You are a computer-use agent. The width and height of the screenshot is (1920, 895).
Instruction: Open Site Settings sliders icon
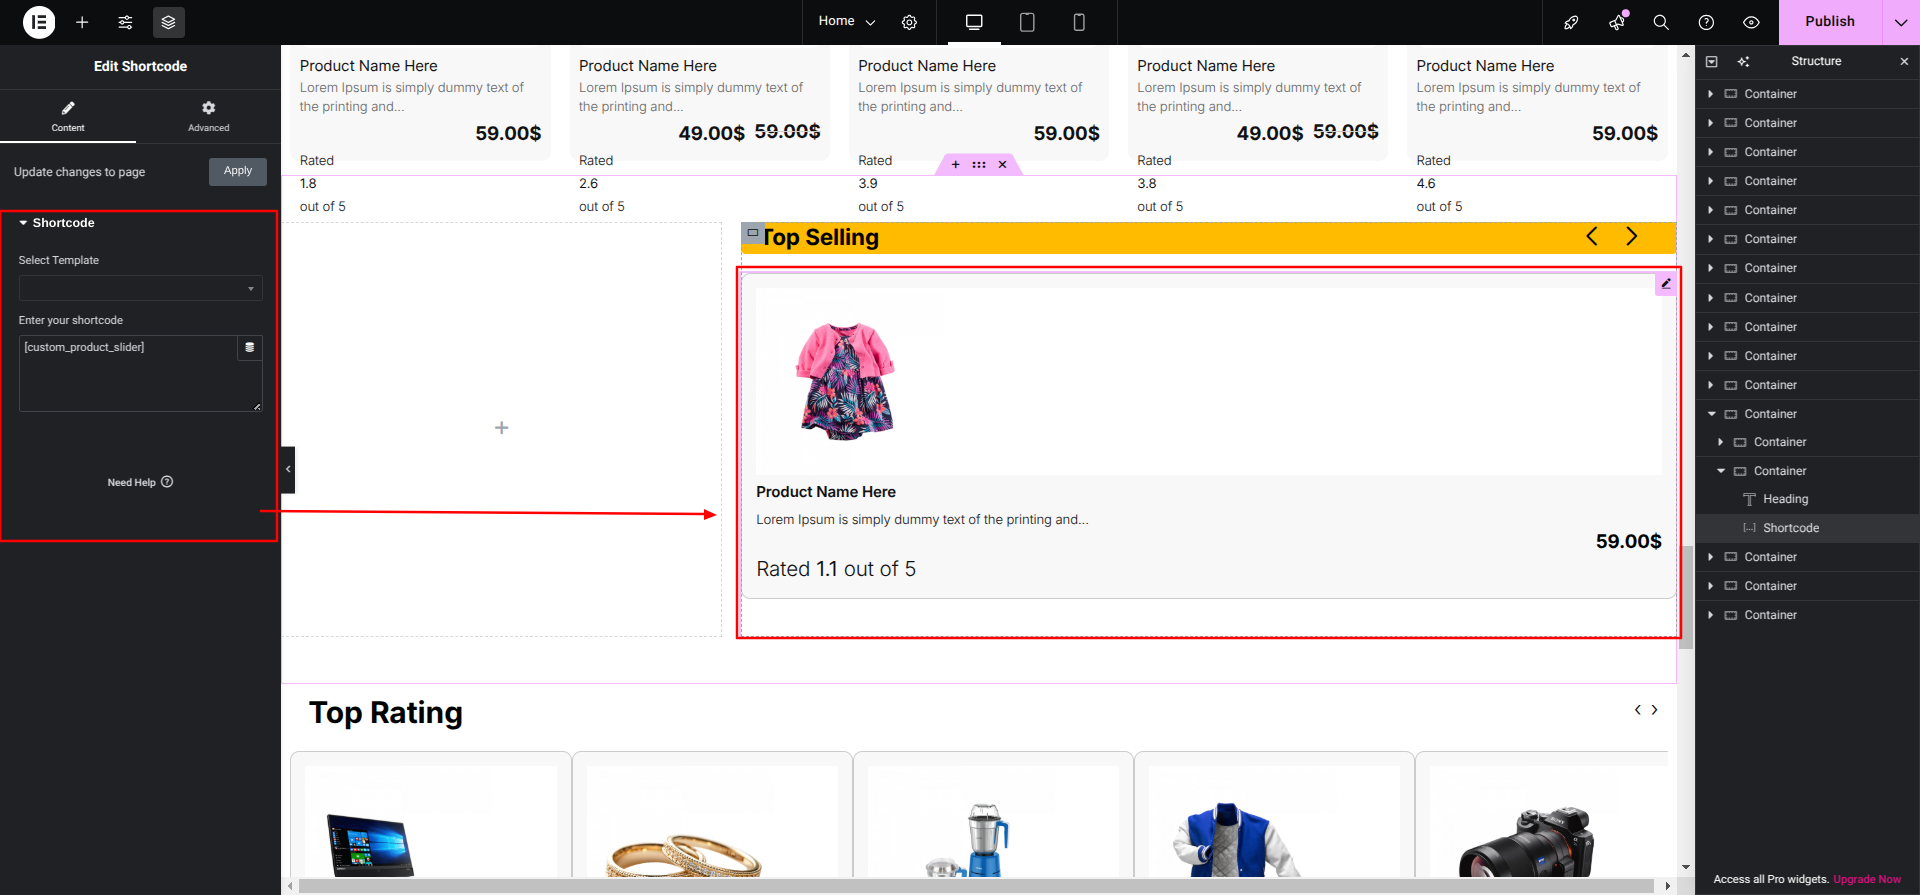pos(125,22)
